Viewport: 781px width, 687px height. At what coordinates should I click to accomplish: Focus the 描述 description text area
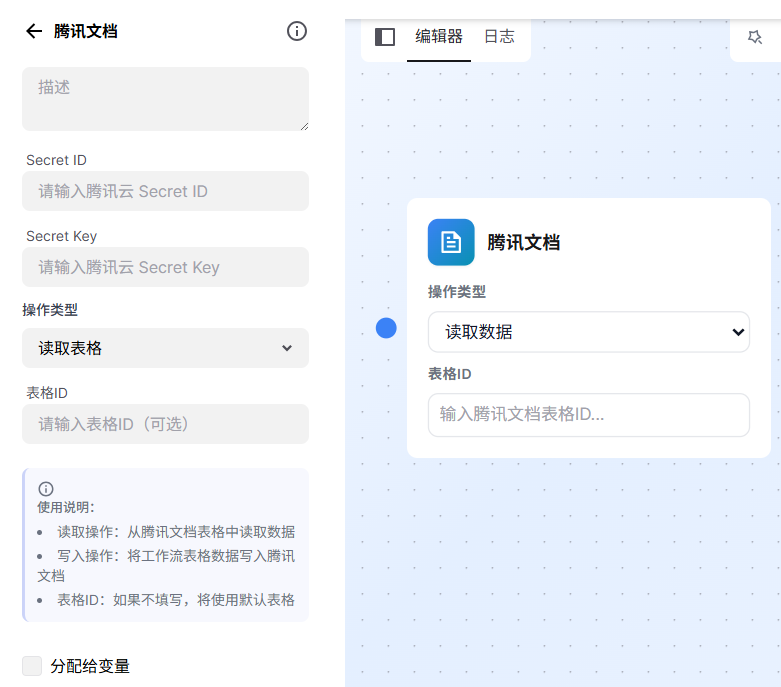[x=165, y=99]
